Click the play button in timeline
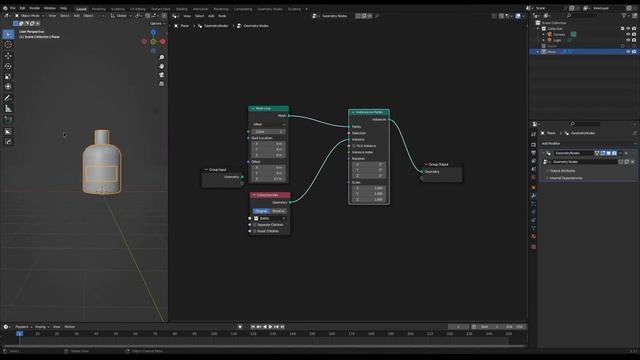This screenshot has height=360, width=640. [x=270, y=327]
